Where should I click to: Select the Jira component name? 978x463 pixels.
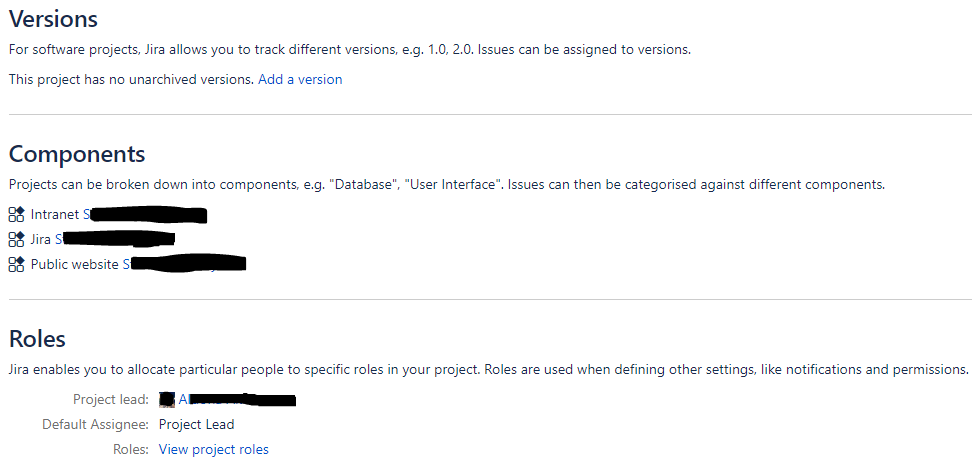[41, 240]
